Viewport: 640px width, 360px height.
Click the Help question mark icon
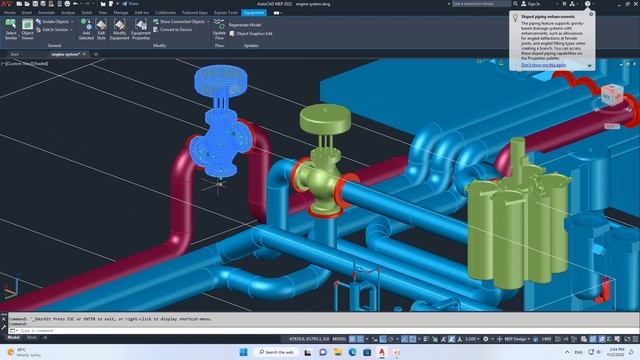pyautogui.click(x=587, y=4)
